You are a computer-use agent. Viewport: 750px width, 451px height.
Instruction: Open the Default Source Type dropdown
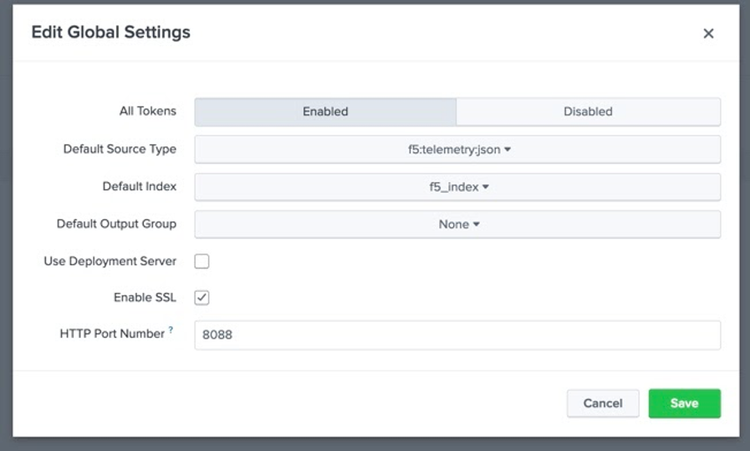(x=457, y=149)
